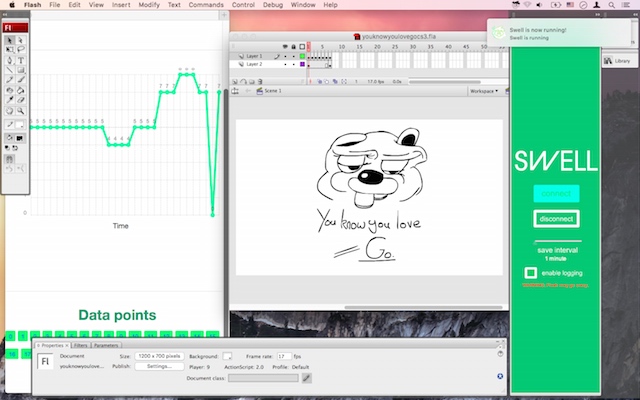Toggle Onion Skin in timeline

pyautogui.click(x=319, y=82)
